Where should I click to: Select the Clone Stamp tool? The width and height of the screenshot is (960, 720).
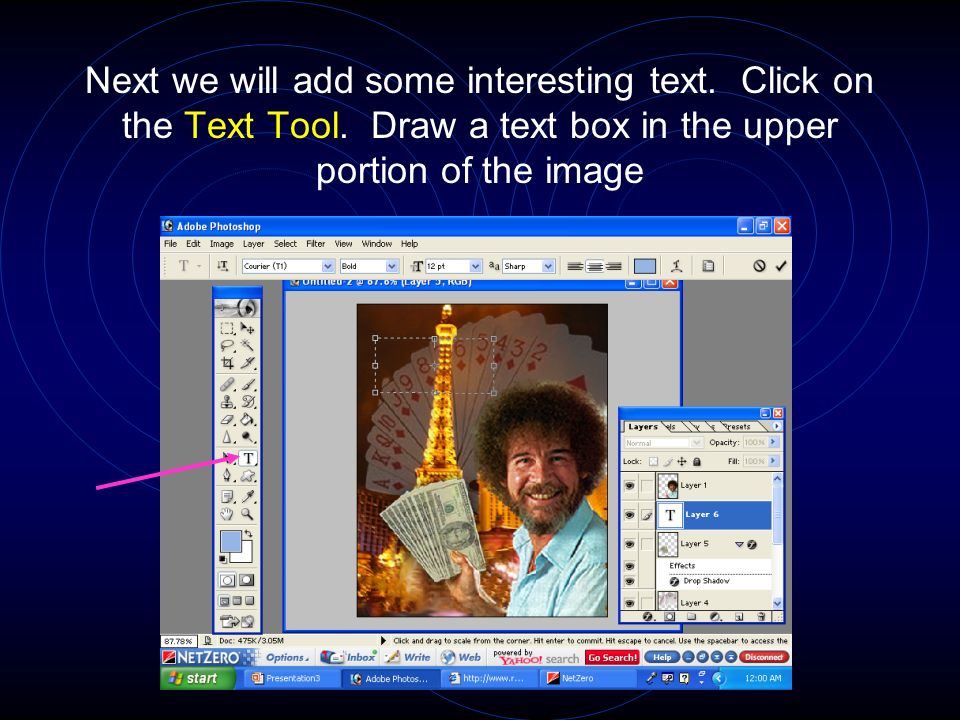coord(228,402)
